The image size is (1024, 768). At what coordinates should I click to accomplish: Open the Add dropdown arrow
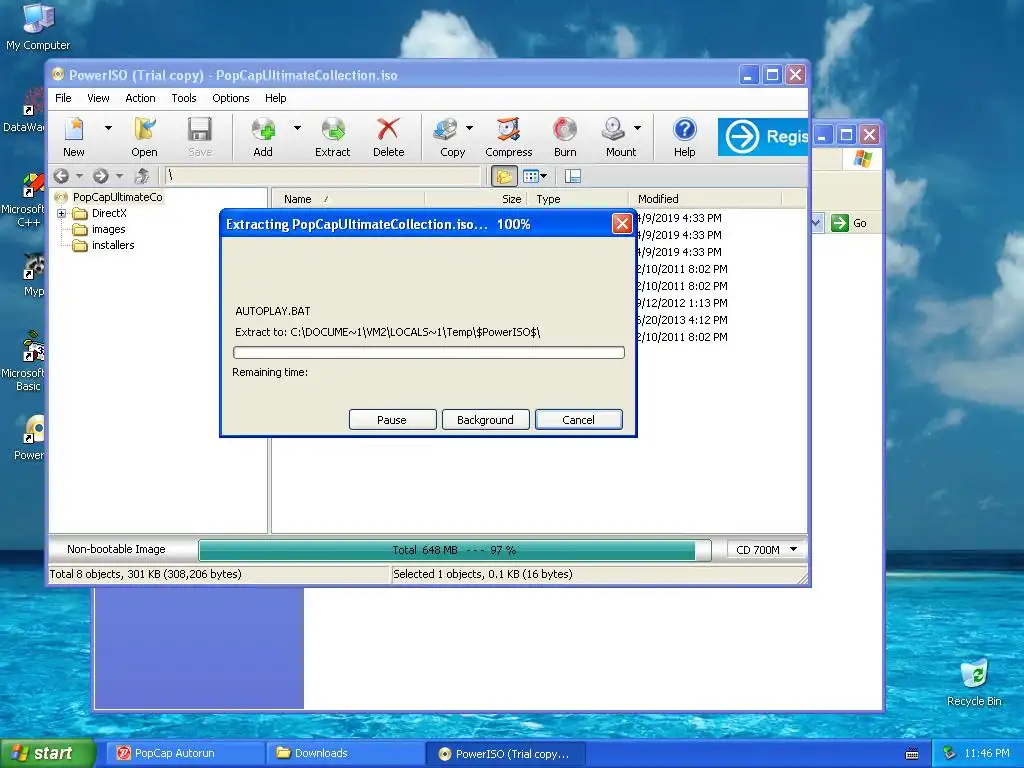(x=297, y=129)
